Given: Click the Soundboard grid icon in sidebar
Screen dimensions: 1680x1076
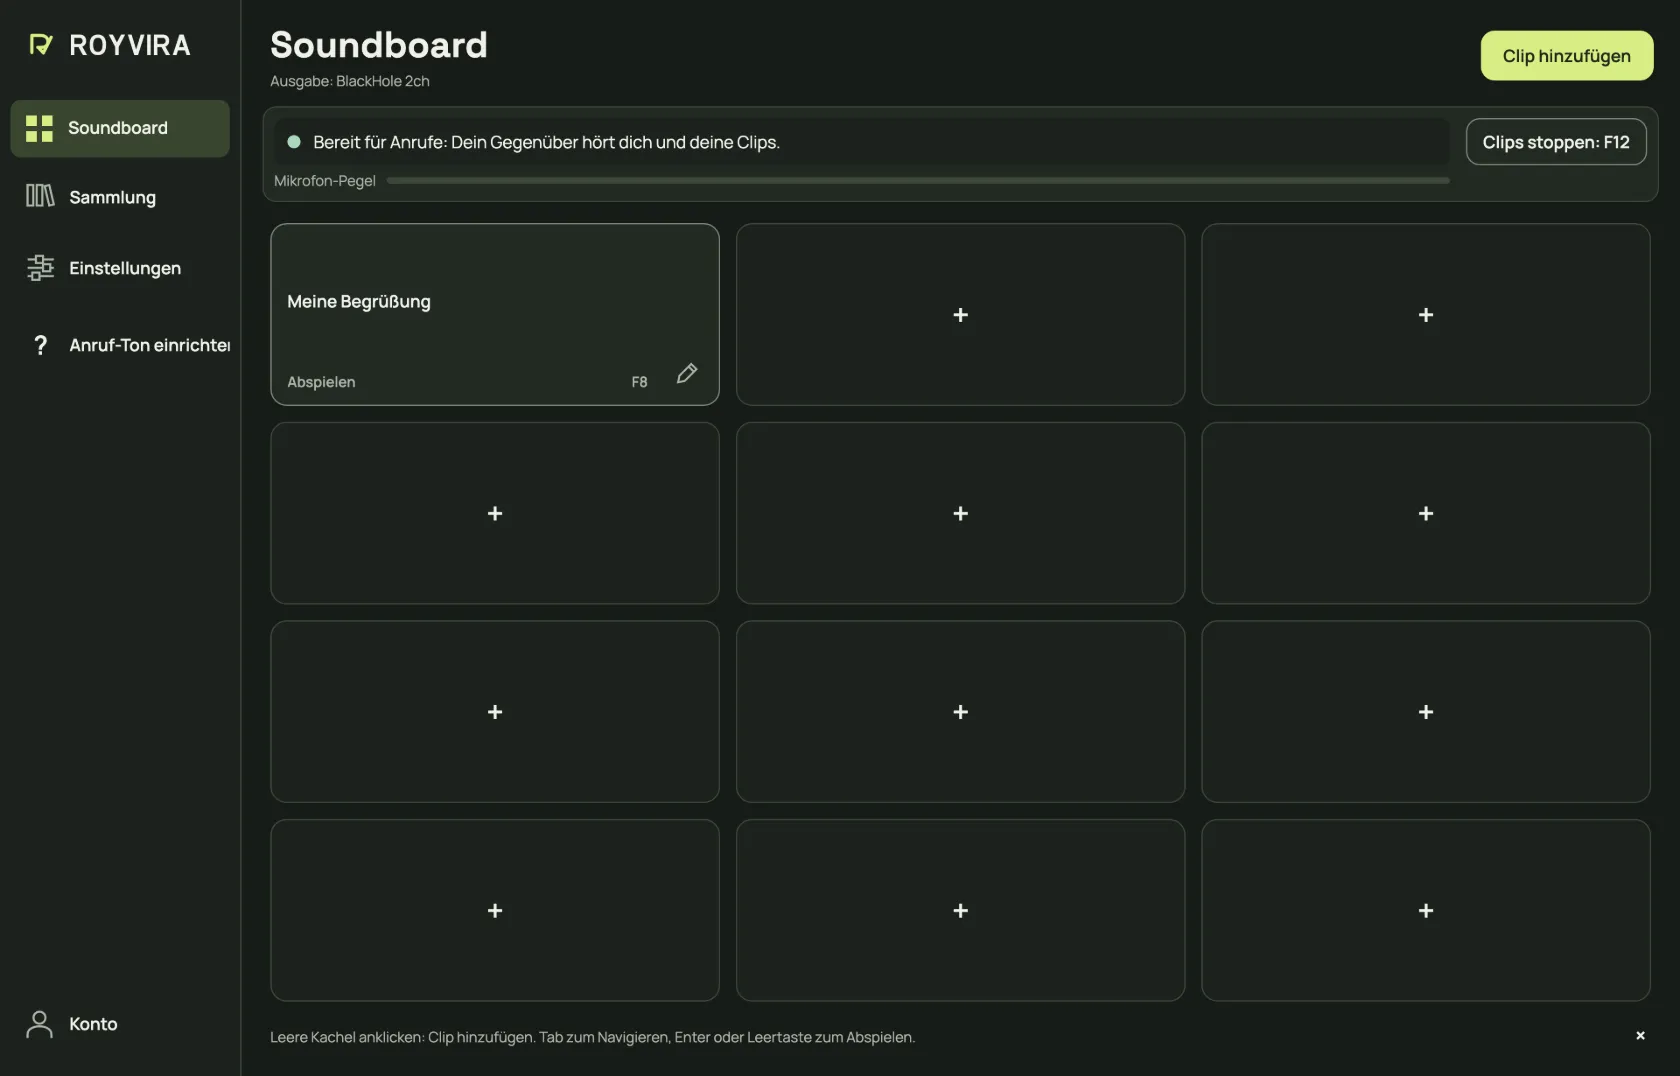Looking at the screenshot, I should [39, 128].
